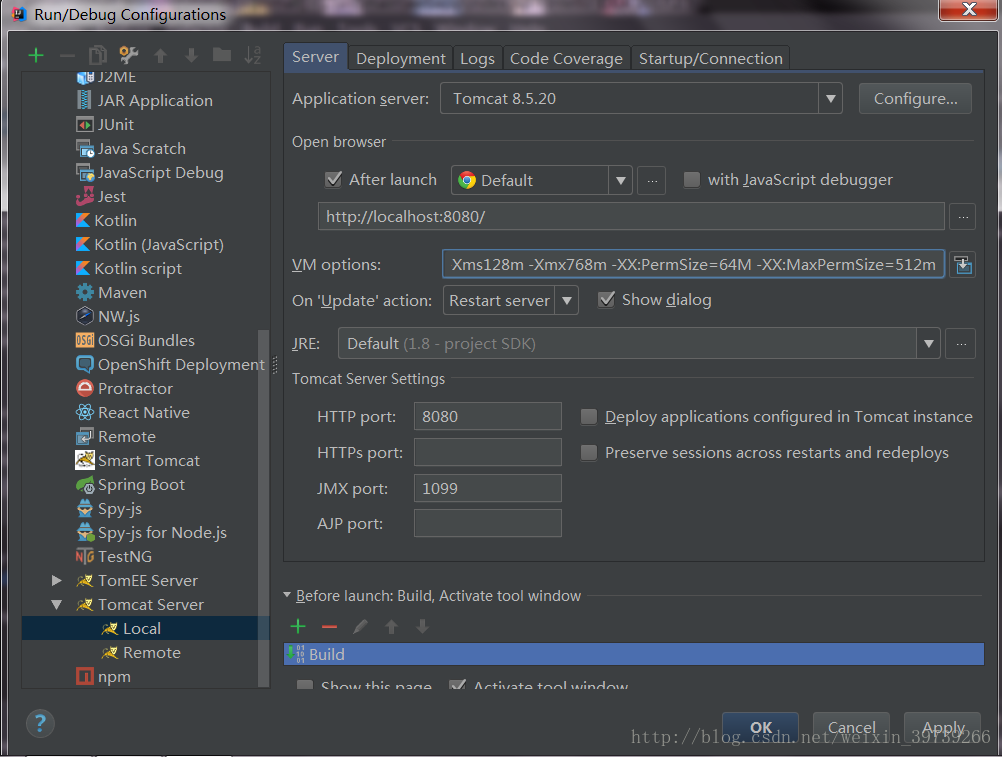
Task: Select the Build entry in before-launch list
Action: 634,654
